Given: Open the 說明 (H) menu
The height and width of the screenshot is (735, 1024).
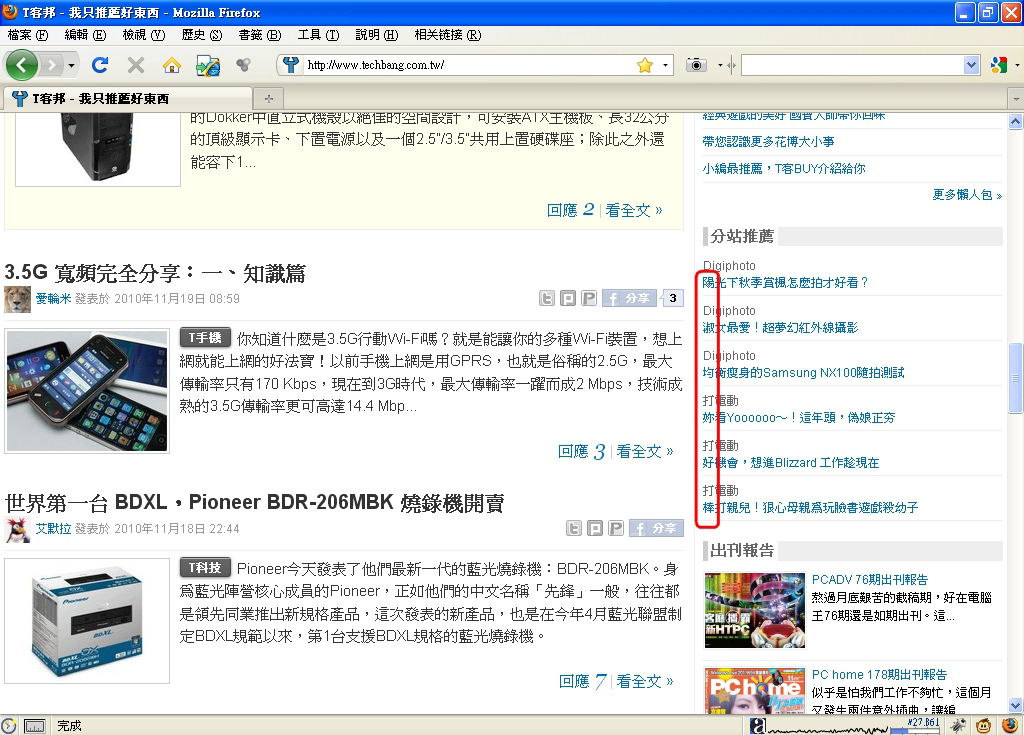Looking at the screenshot, I should [377, 35].
